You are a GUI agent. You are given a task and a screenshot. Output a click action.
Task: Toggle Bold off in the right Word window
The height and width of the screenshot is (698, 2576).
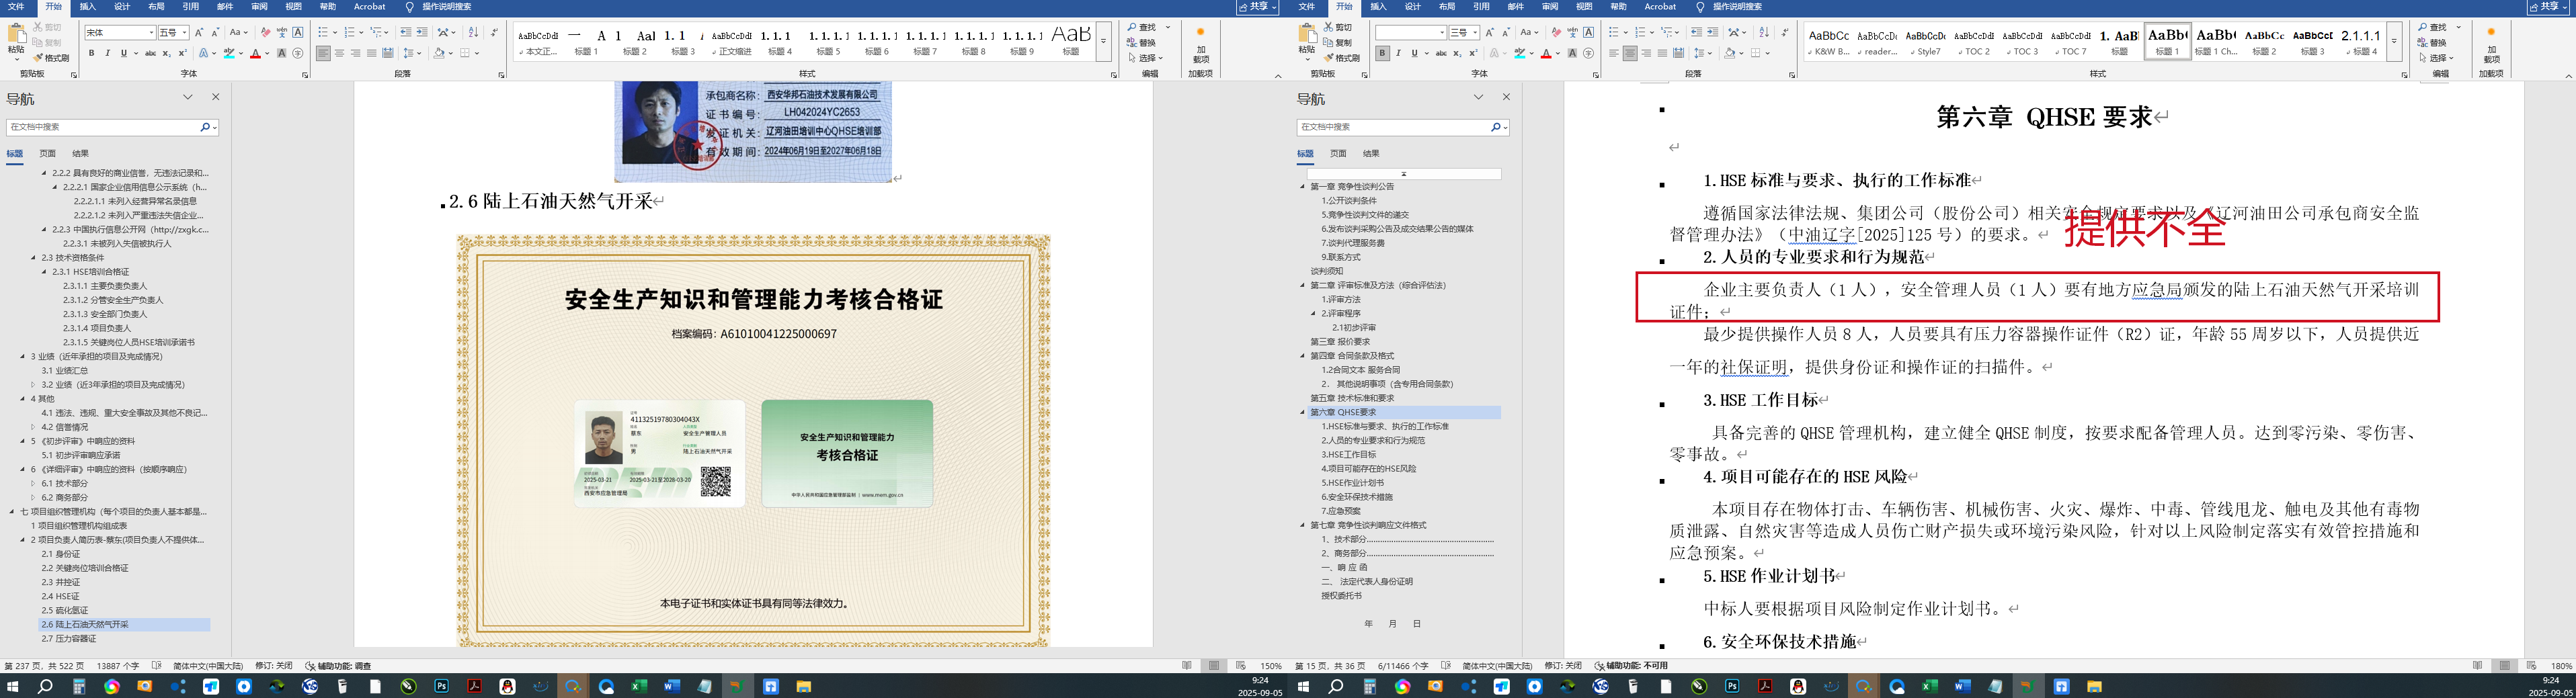(1382, 53)
